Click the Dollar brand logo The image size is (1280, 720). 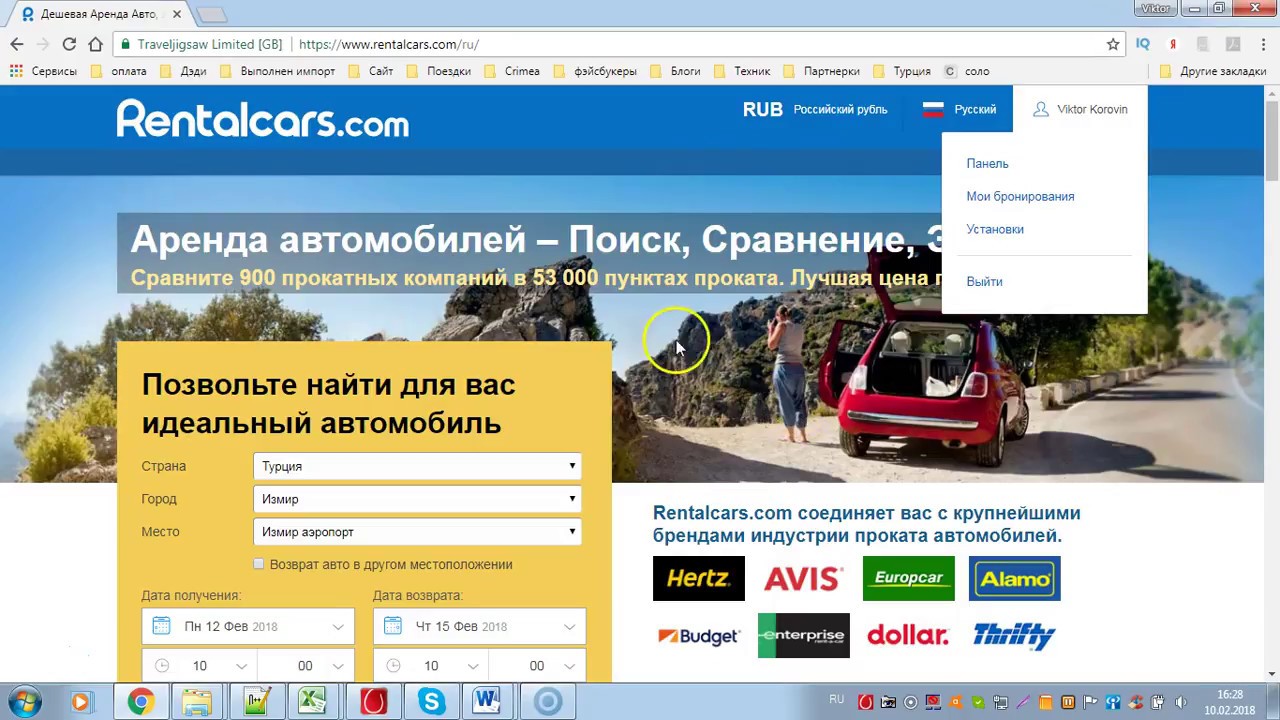[x=909, y=636]
